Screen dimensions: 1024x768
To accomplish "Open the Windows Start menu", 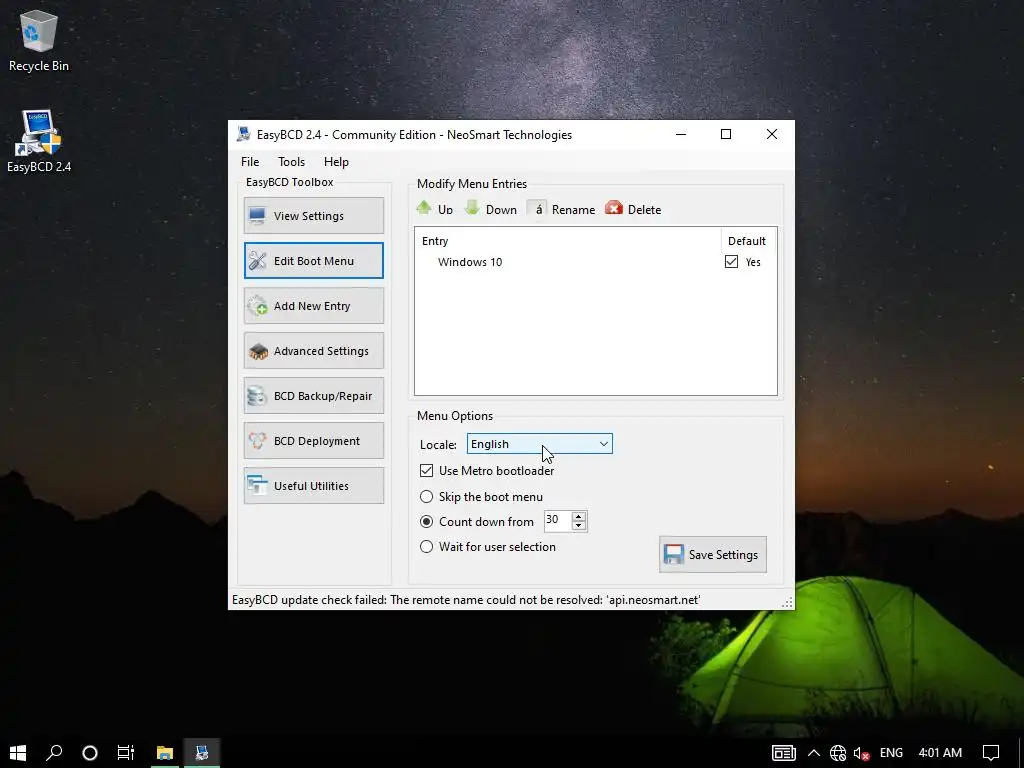I will coord(18,752).
